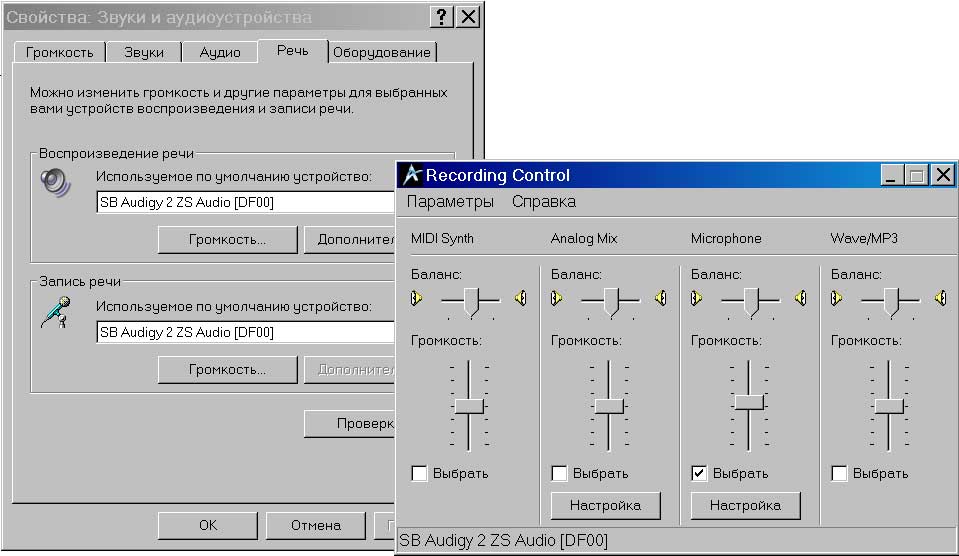Viewport: 959px width, 556px height.
Task: Click left speaker balance icon under MIDI Synth
Action: point(418,298)
